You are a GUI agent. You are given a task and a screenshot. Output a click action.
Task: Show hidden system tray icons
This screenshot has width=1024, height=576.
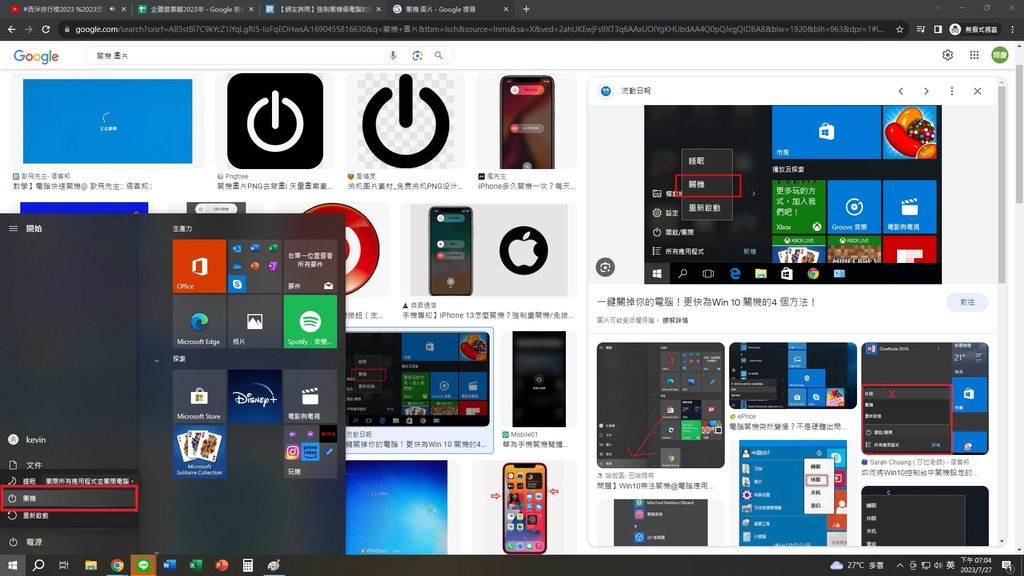[900, 566]
